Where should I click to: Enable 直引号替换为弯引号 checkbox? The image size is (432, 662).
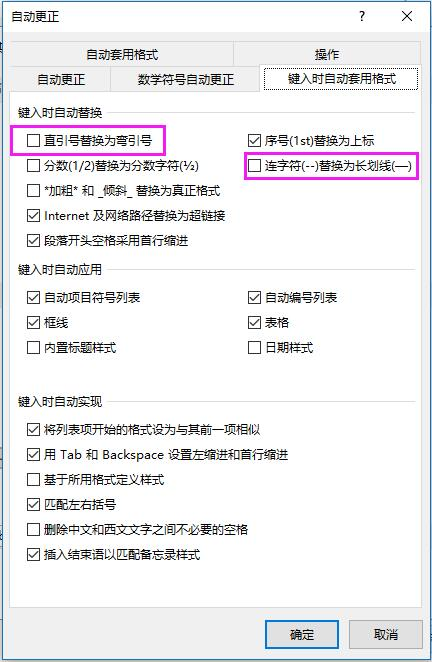coord(33,140)
